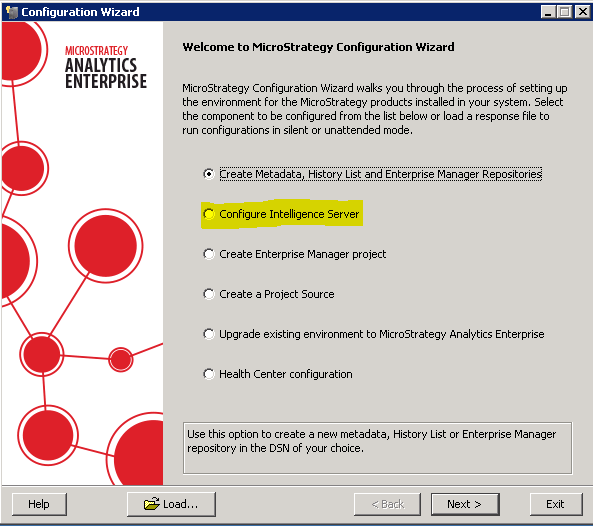Click the Exit button
593x526 pixels.
pos(556,504)
